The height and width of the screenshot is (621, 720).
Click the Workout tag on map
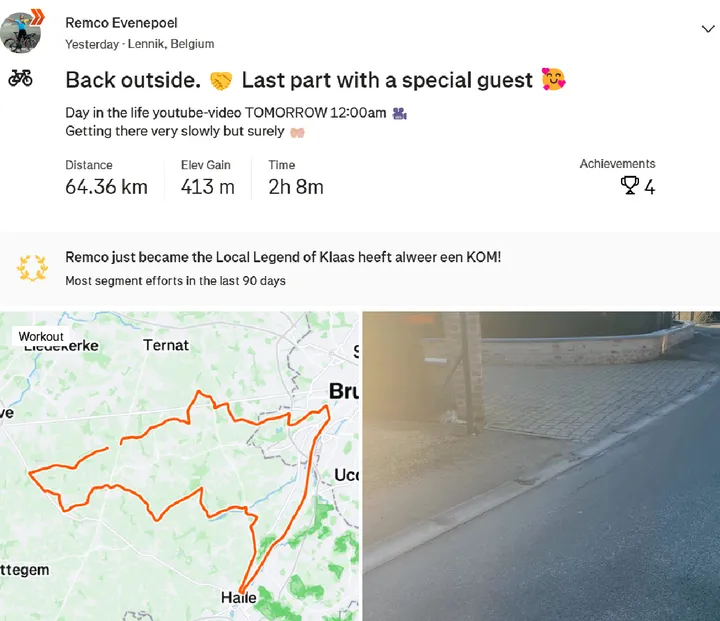point(41,337)
